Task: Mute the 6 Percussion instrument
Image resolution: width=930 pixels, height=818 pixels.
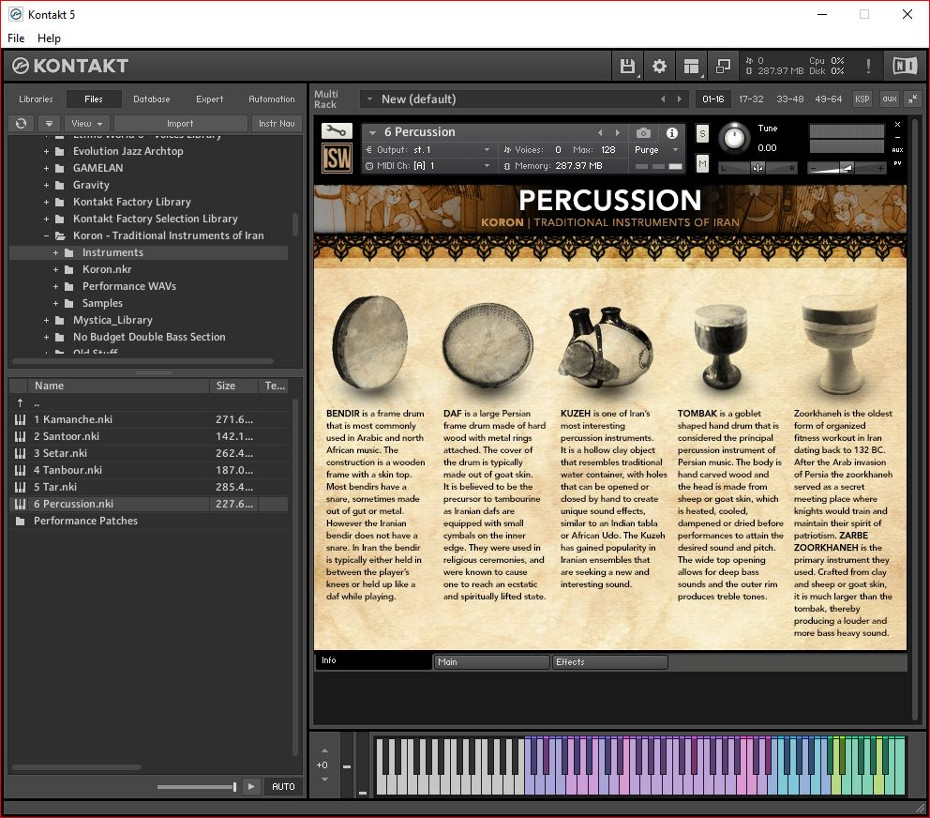Action: tap(702, 163)
